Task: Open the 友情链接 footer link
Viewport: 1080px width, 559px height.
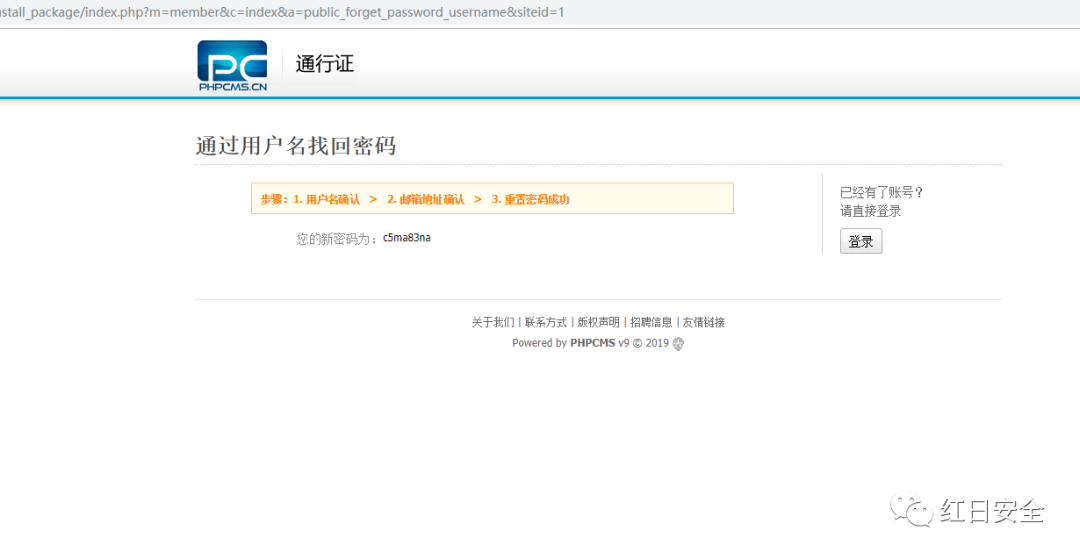Action: pos(704,322)
